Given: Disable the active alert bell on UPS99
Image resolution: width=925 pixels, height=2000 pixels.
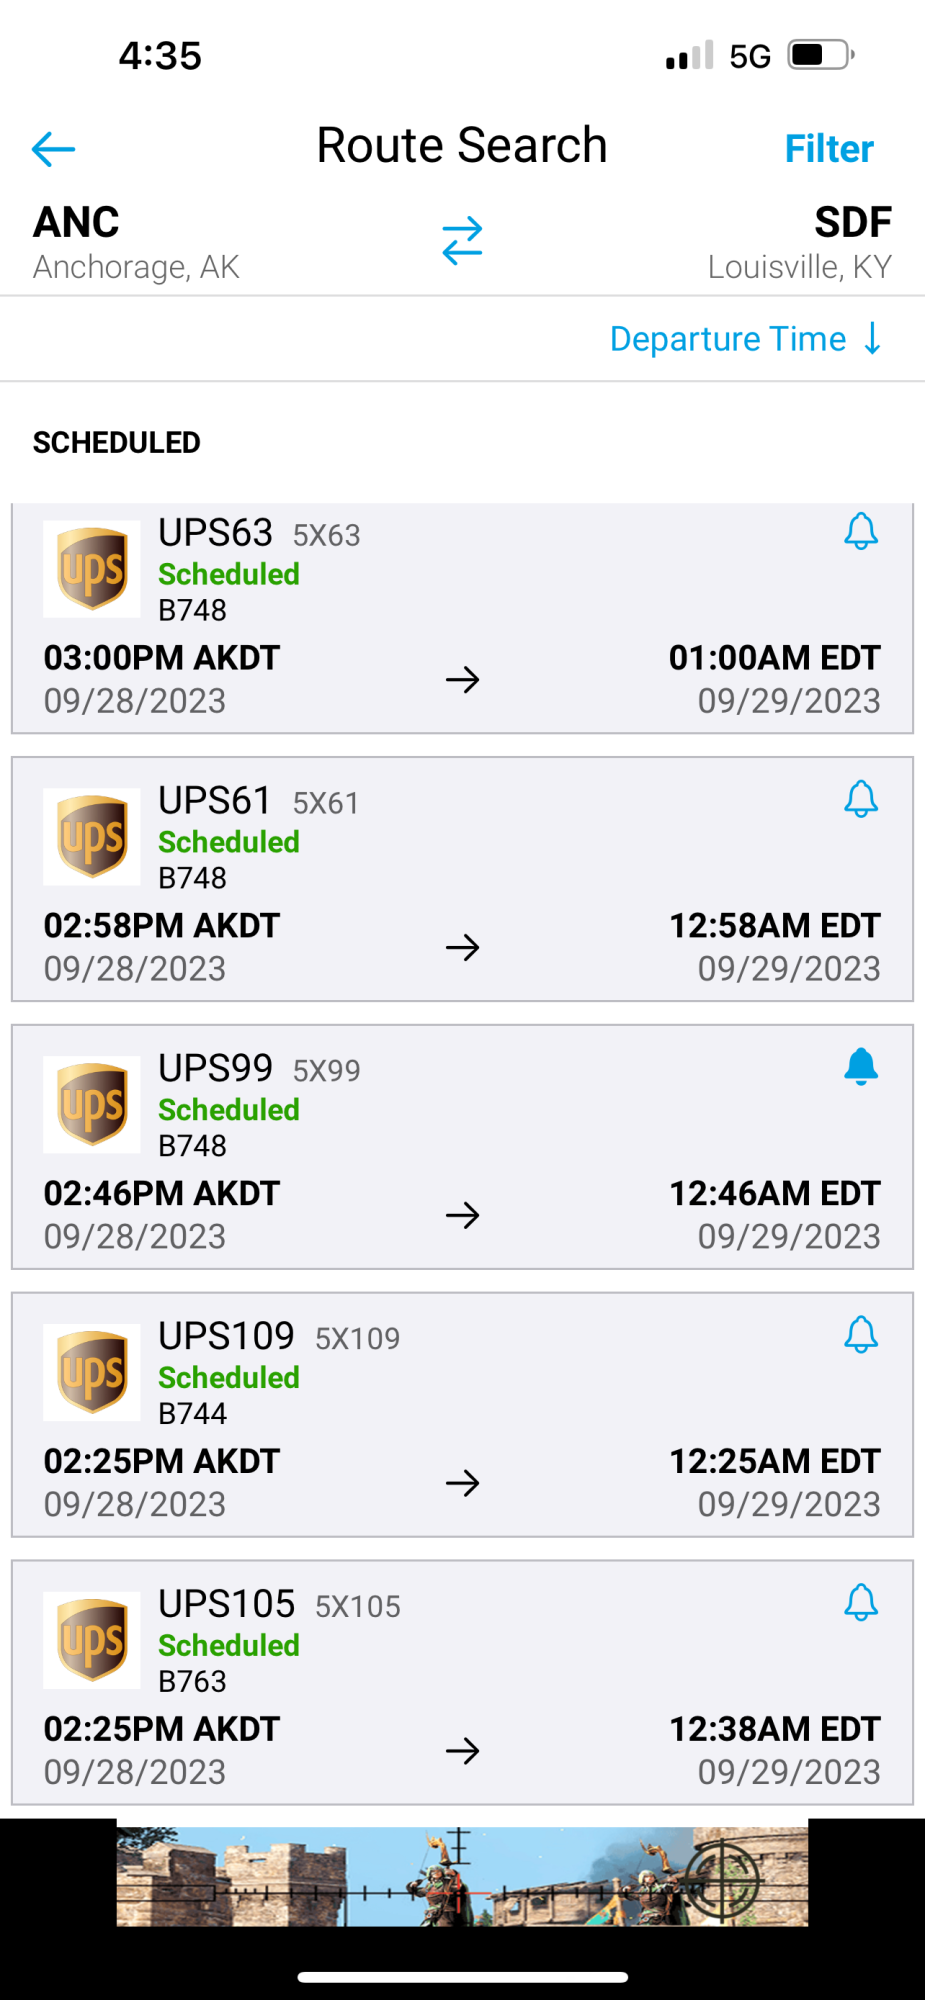Looking at the screenshot, I should (860, 1067).
